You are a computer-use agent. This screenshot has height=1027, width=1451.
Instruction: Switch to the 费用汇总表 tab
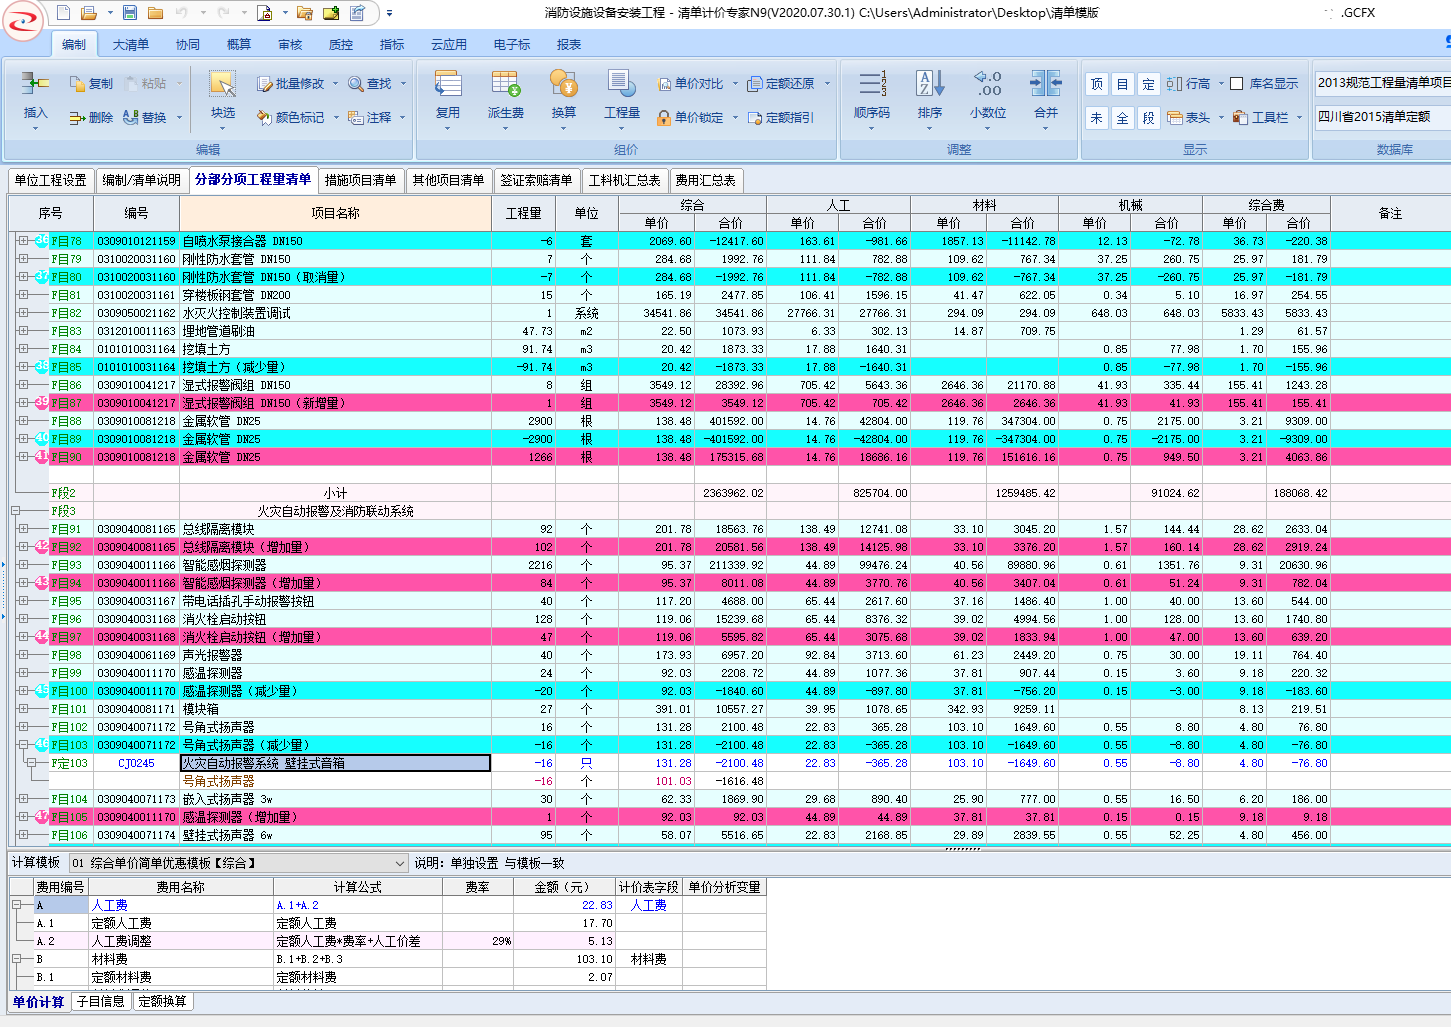pyautogui.click(x=706, y=181)
